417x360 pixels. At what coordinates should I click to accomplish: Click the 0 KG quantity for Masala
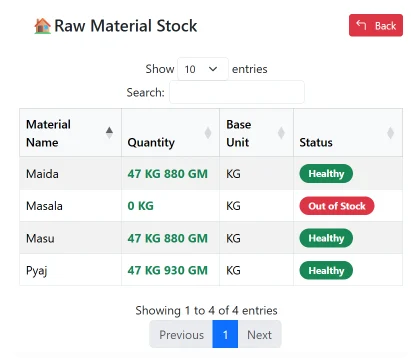140,206
